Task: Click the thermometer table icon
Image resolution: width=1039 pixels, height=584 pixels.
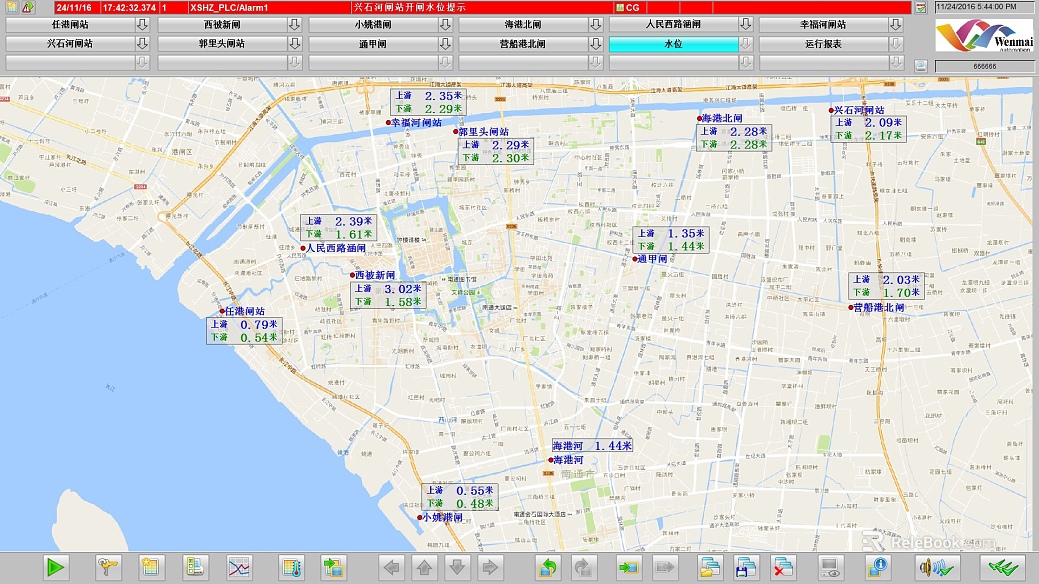Action: click(292, 567)
